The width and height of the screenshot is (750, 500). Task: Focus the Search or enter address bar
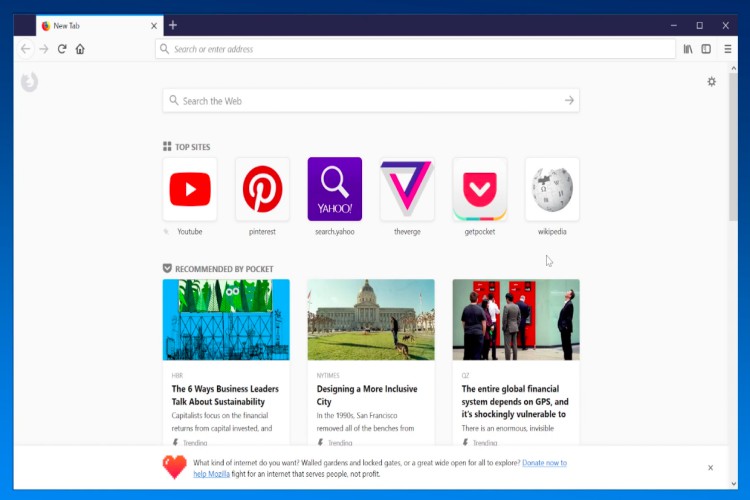(x=415, y=49)
